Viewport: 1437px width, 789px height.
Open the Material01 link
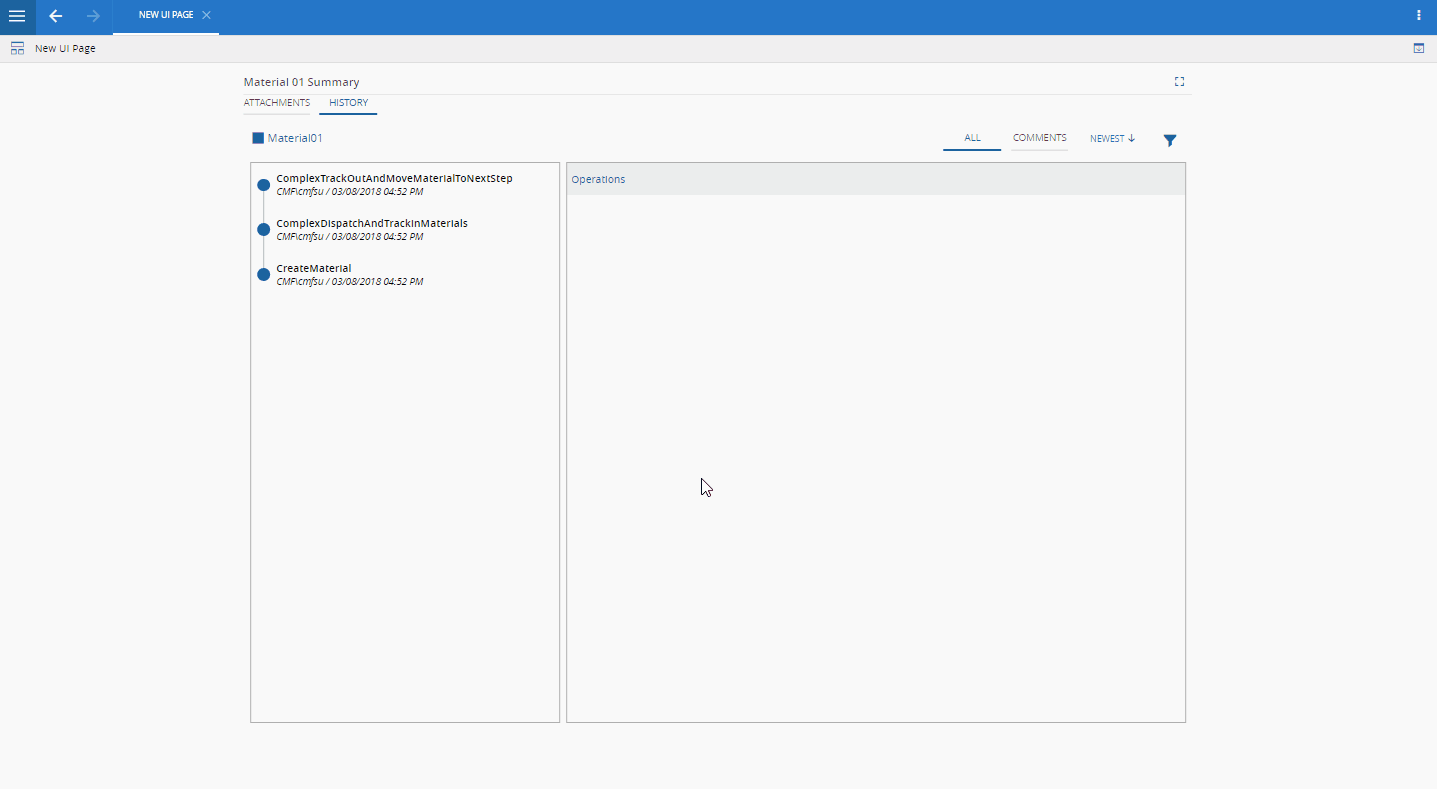click(x=295, y=138)
